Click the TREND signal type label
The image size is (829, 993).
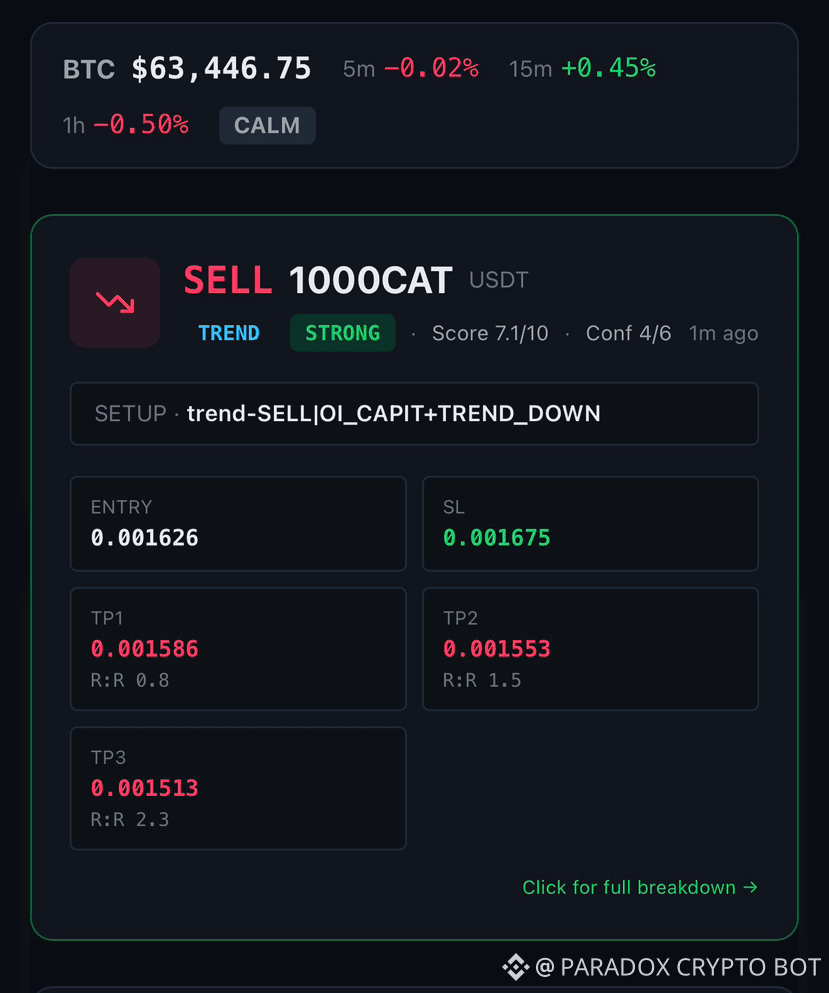tap(229, 333)
